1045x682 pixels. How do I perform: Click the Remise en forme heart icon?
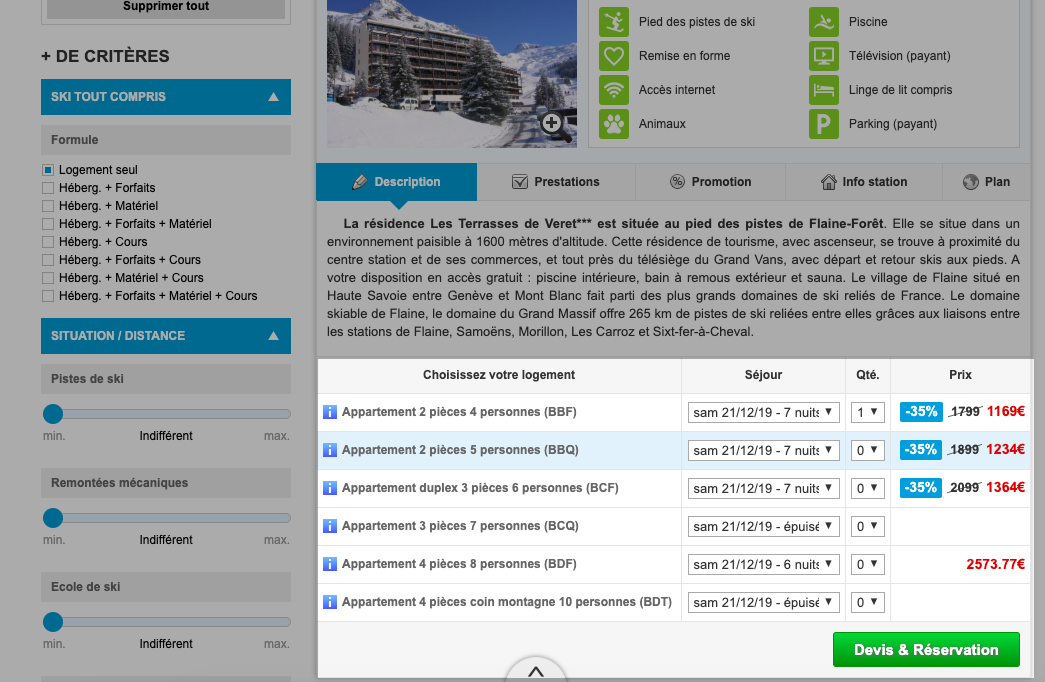pos(614,56)
